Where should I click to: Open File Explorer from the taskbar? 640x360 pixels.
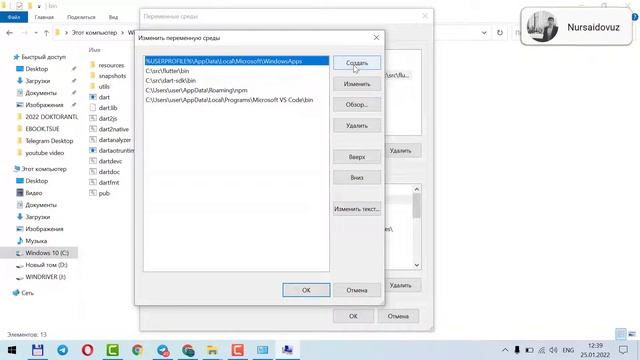212,350
